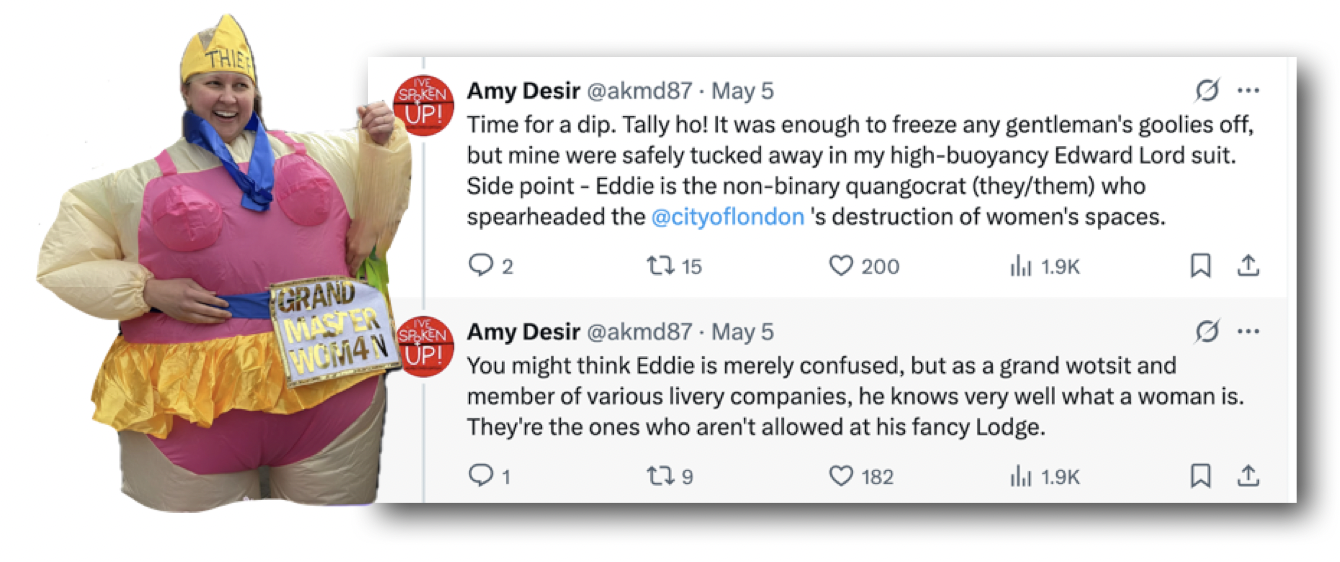Screen dimensions: 1340x562
Task: Reply to the first tweet with 2 comments
Action: coord(491,266)
